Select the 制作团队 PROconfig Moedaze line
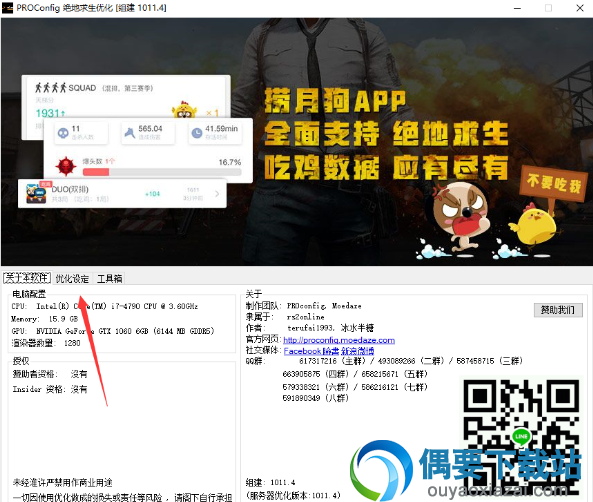593x502 pixels. click(304, 306)
